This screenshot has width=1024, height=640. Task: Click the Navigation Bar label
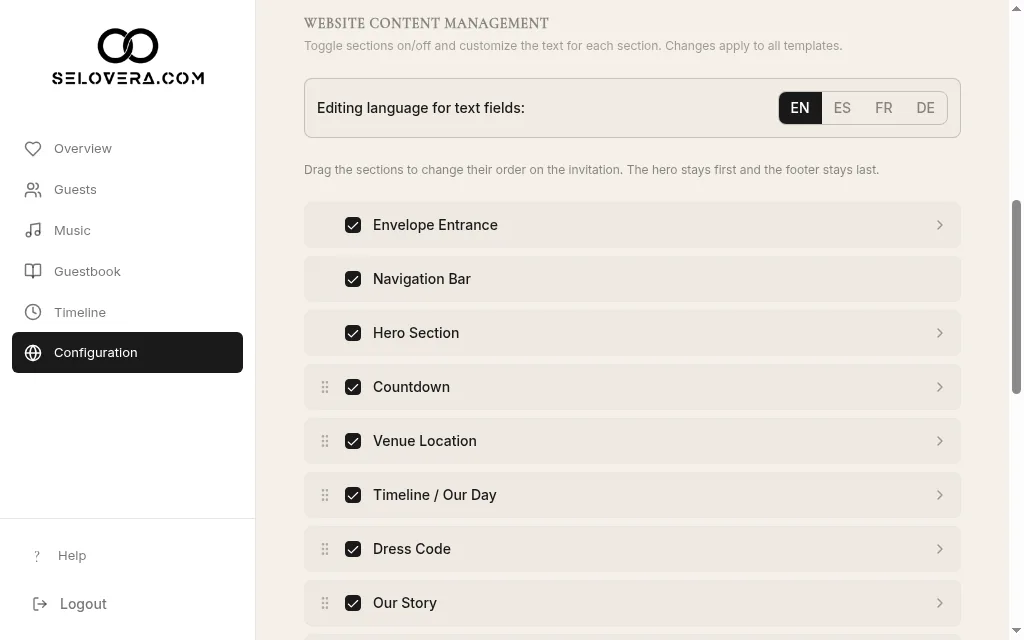[421, 280]
